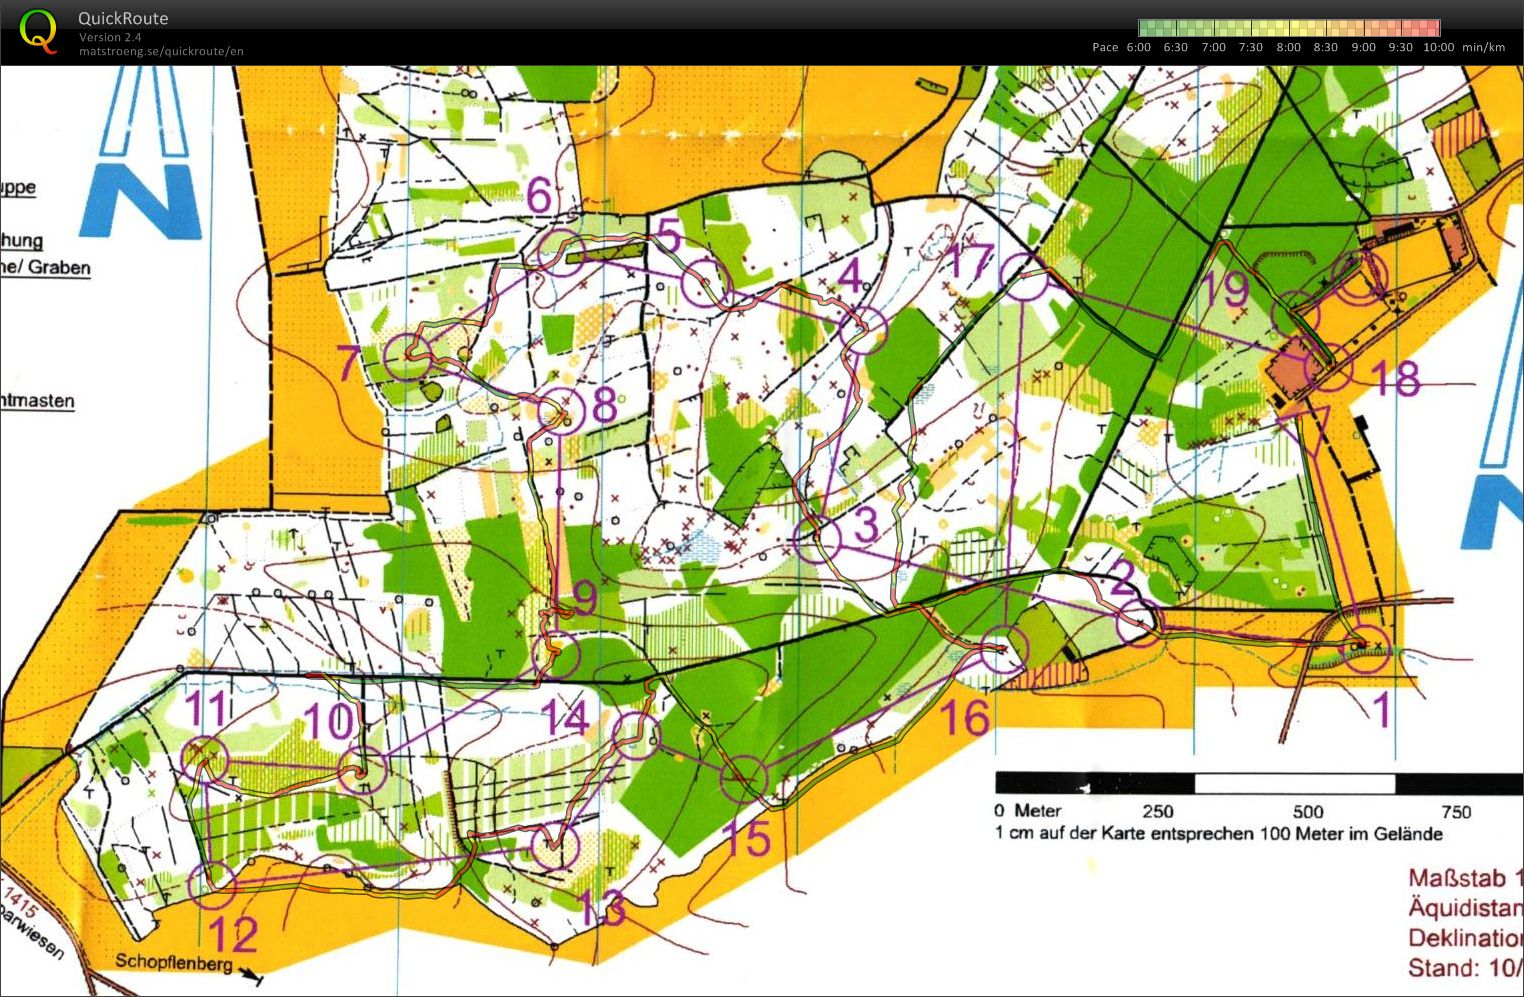This screenshot has height=997, width=1524.
Task: Click the QuickRoute logo icon
Action: pos(38,30)
